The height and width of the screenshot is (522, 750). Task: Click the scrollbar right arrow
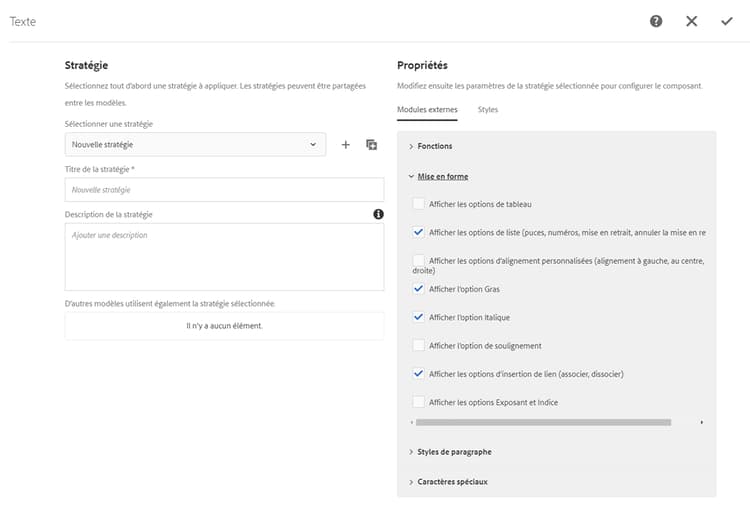(x=702, y=423)
